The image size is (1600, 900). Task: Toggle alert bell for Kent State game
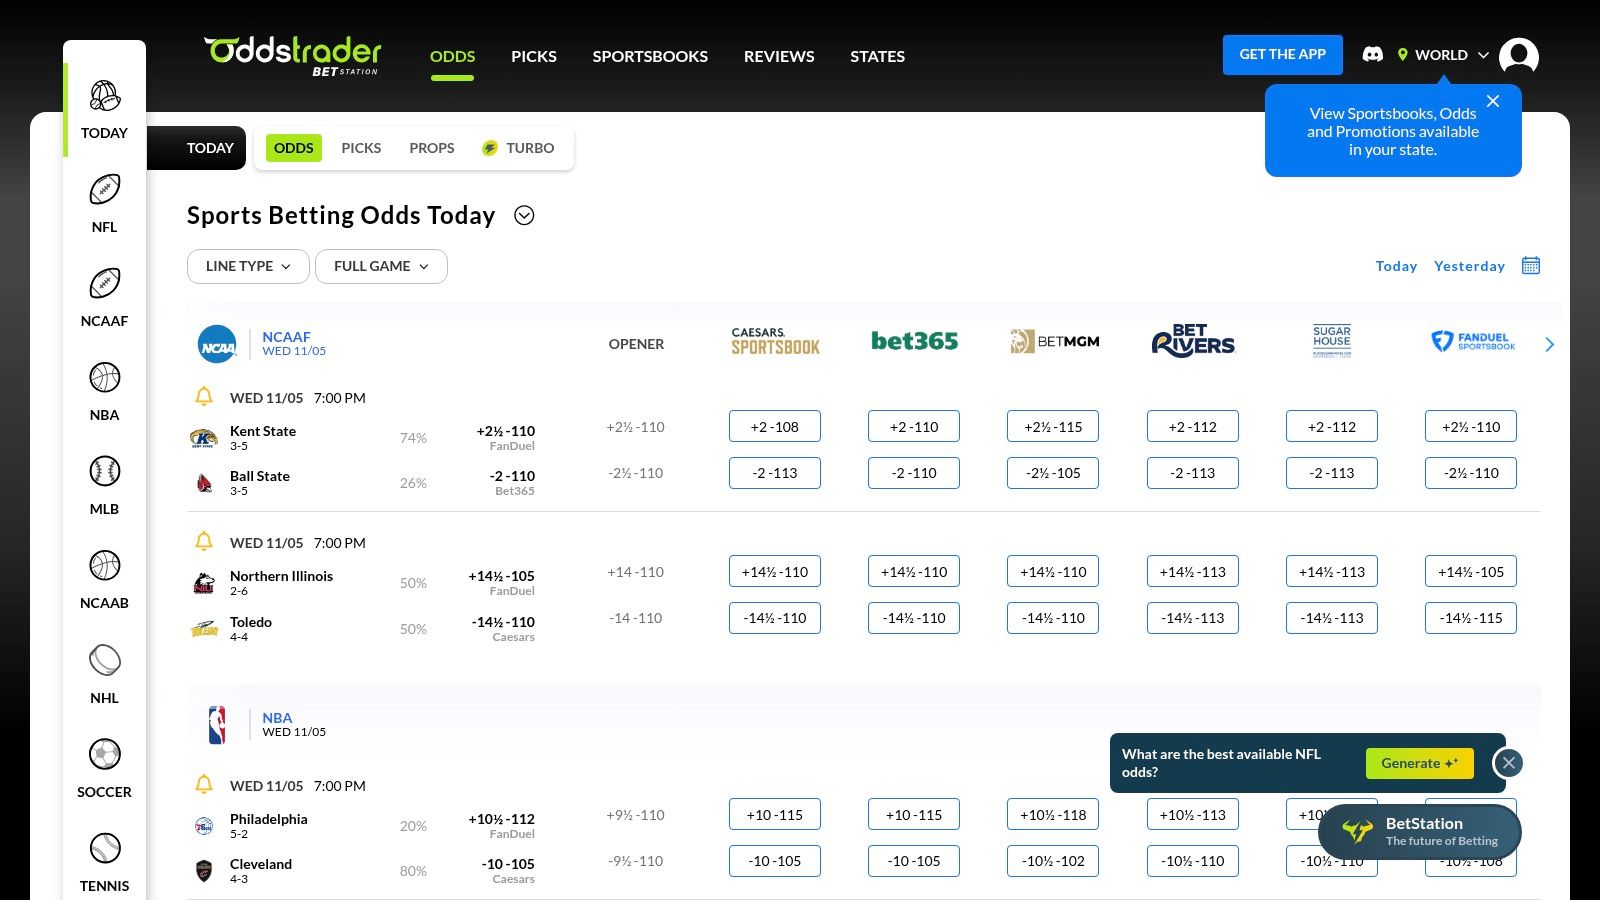pyautogui.click(x=204, y=397)
